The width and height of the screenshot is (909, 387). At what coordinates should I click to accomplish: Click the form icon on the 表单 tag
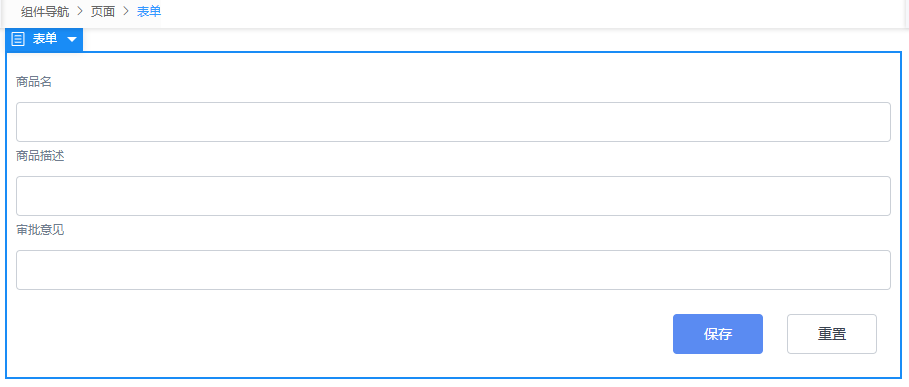tap(18, 39)
